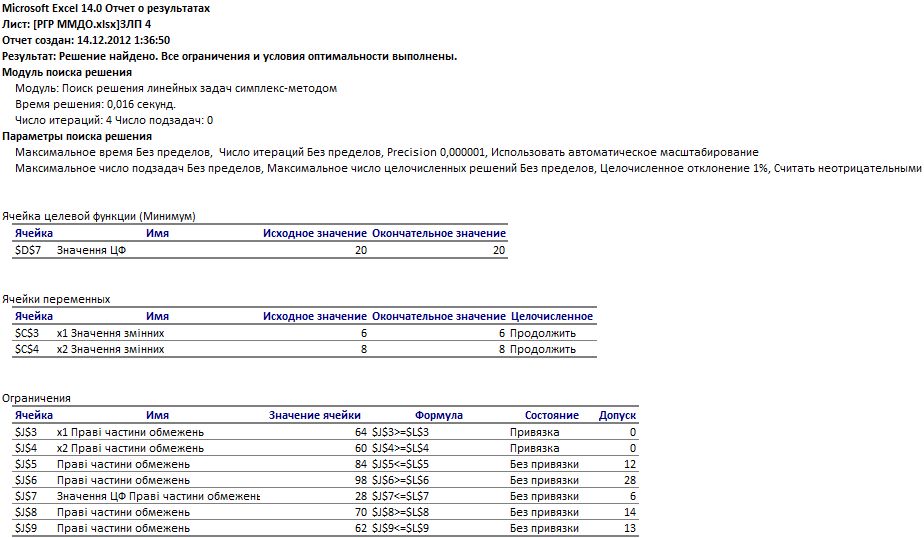Click formula '$J$6>=$L$6'
The height and width of the screenshot is (538, 924).
coord(401,480)
